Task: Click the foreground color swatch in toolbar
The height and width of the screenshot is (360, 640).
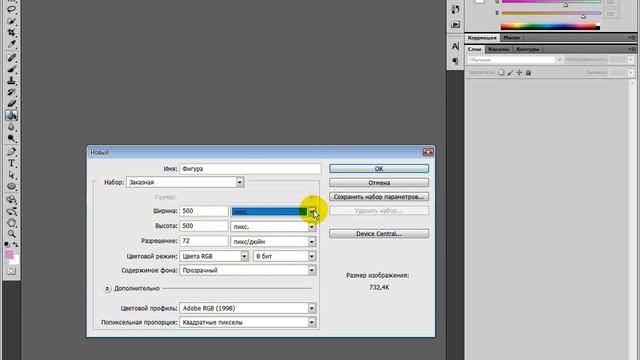Action: pyautogui.click(x=9, y=255)
